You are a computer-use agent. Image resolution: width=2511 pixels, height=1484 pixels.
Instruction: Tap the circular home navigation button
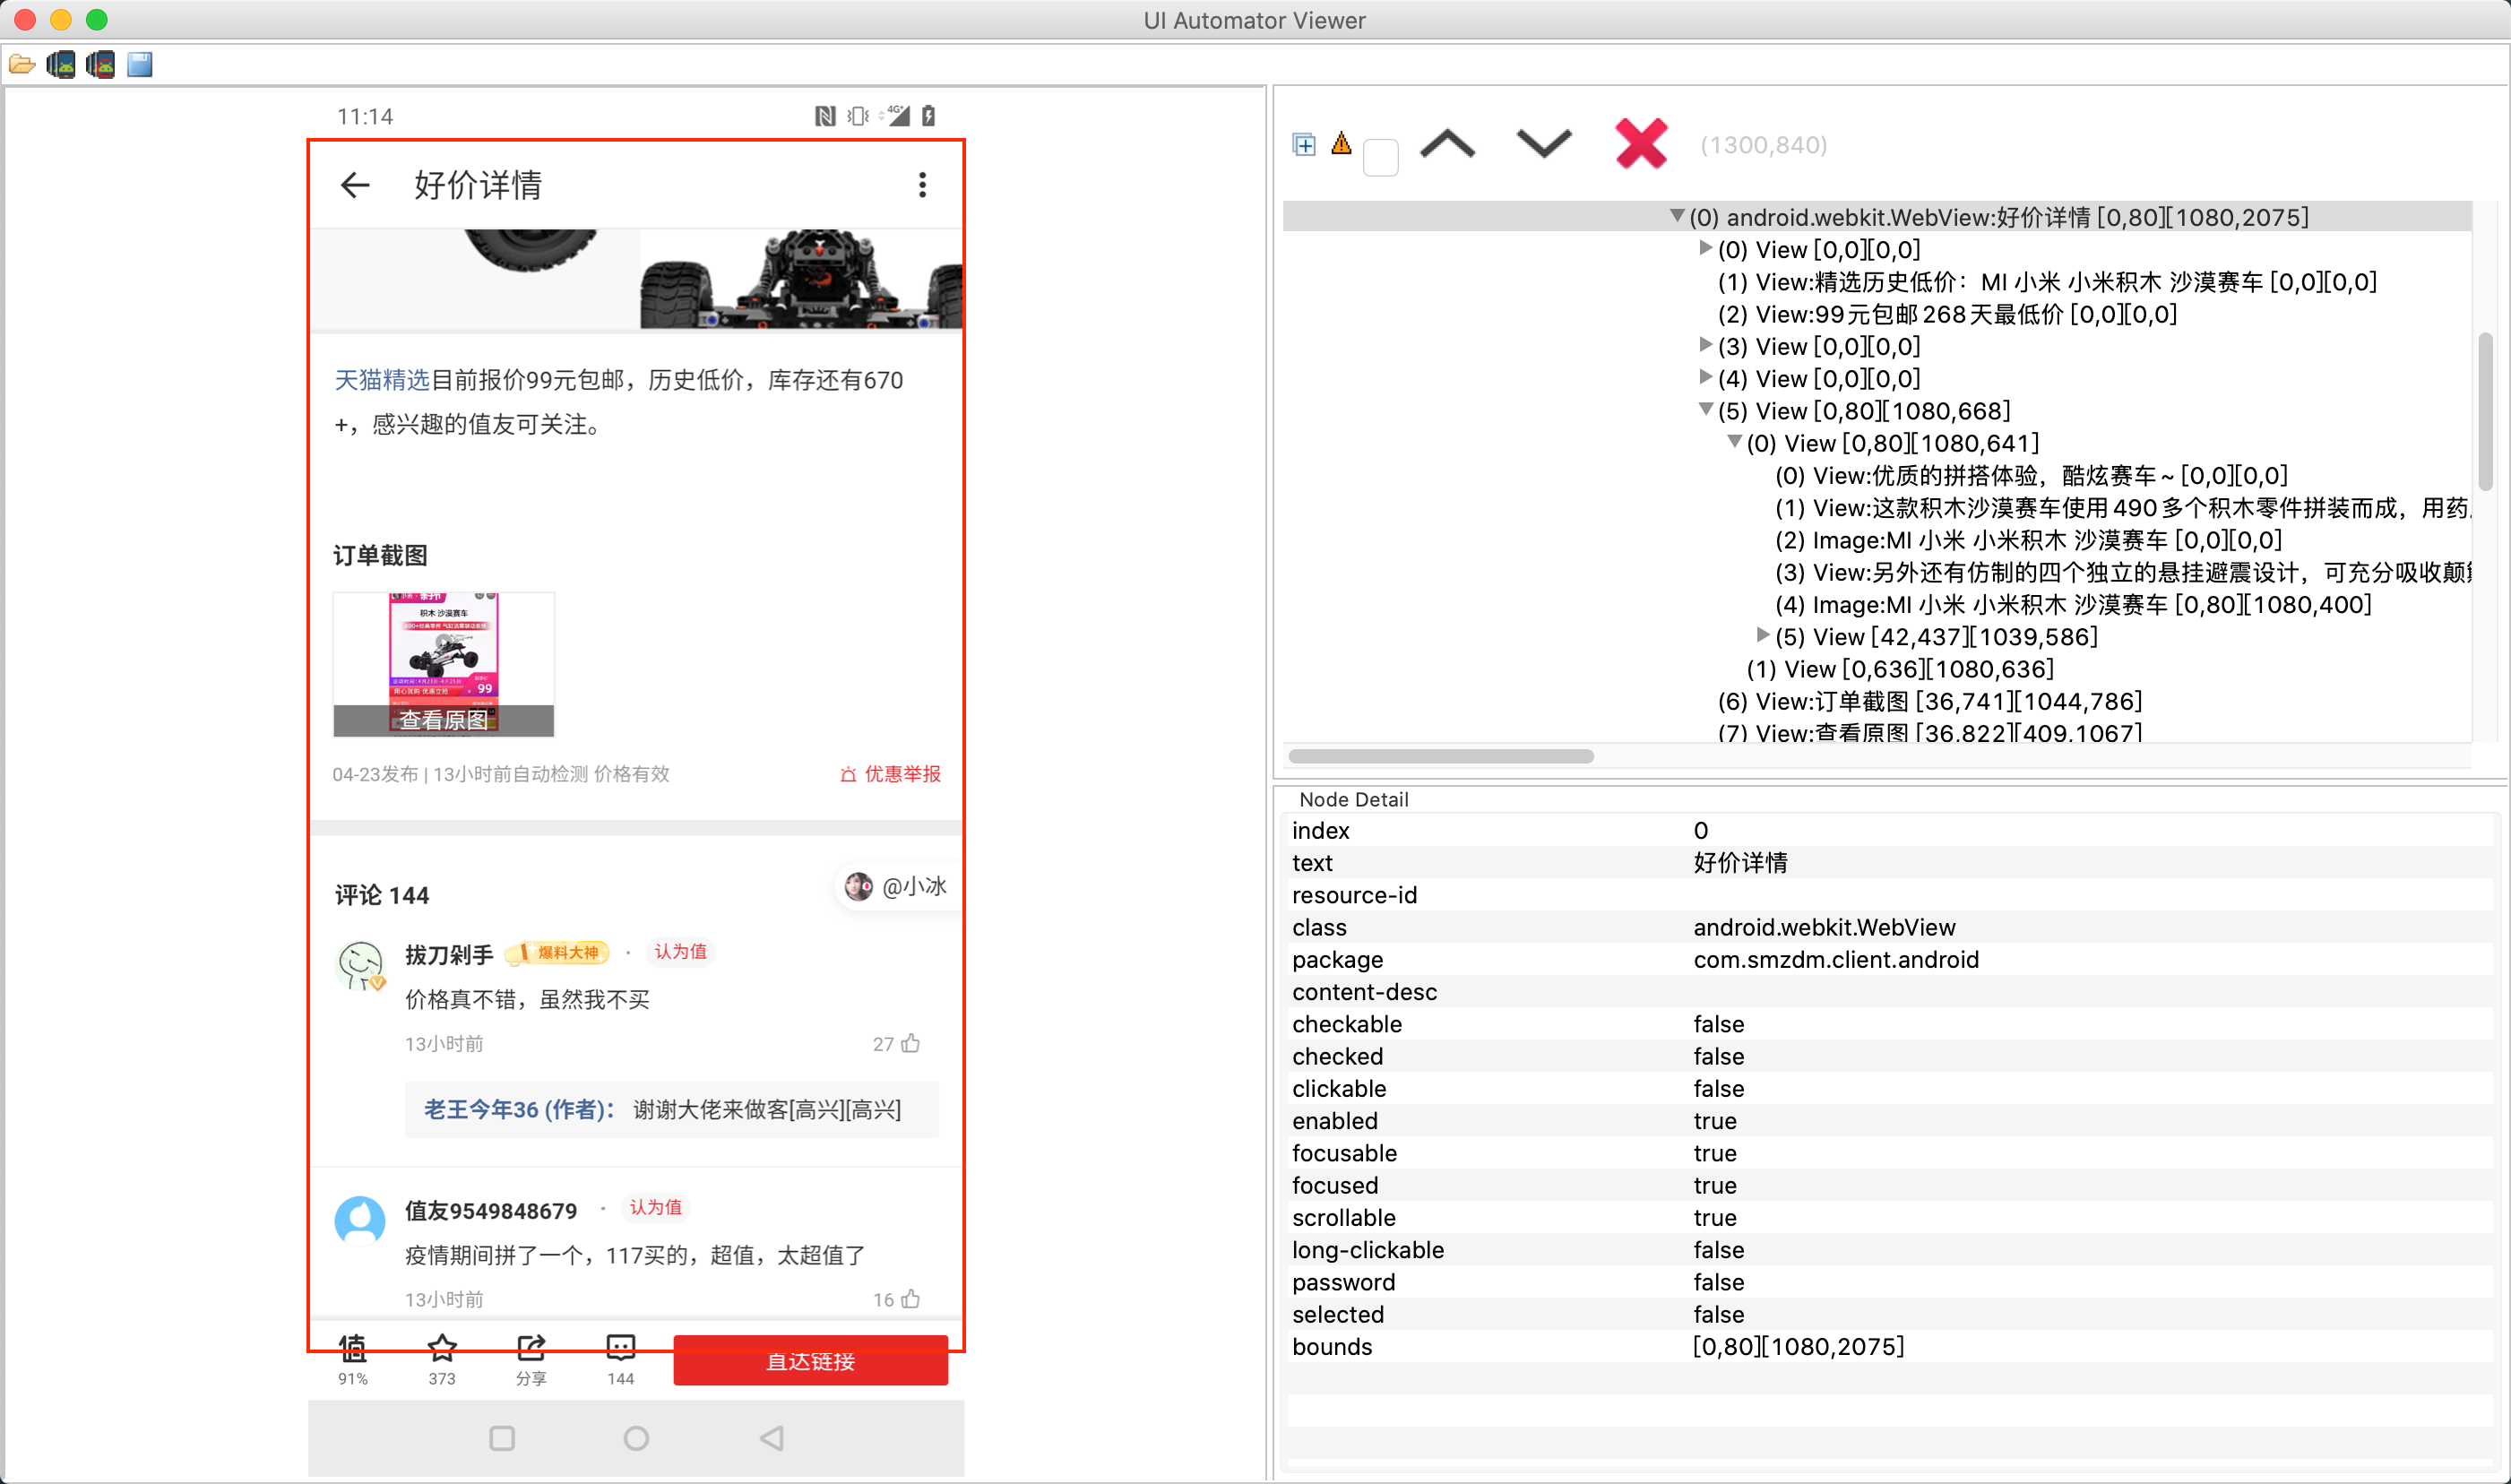[636, 1438]
